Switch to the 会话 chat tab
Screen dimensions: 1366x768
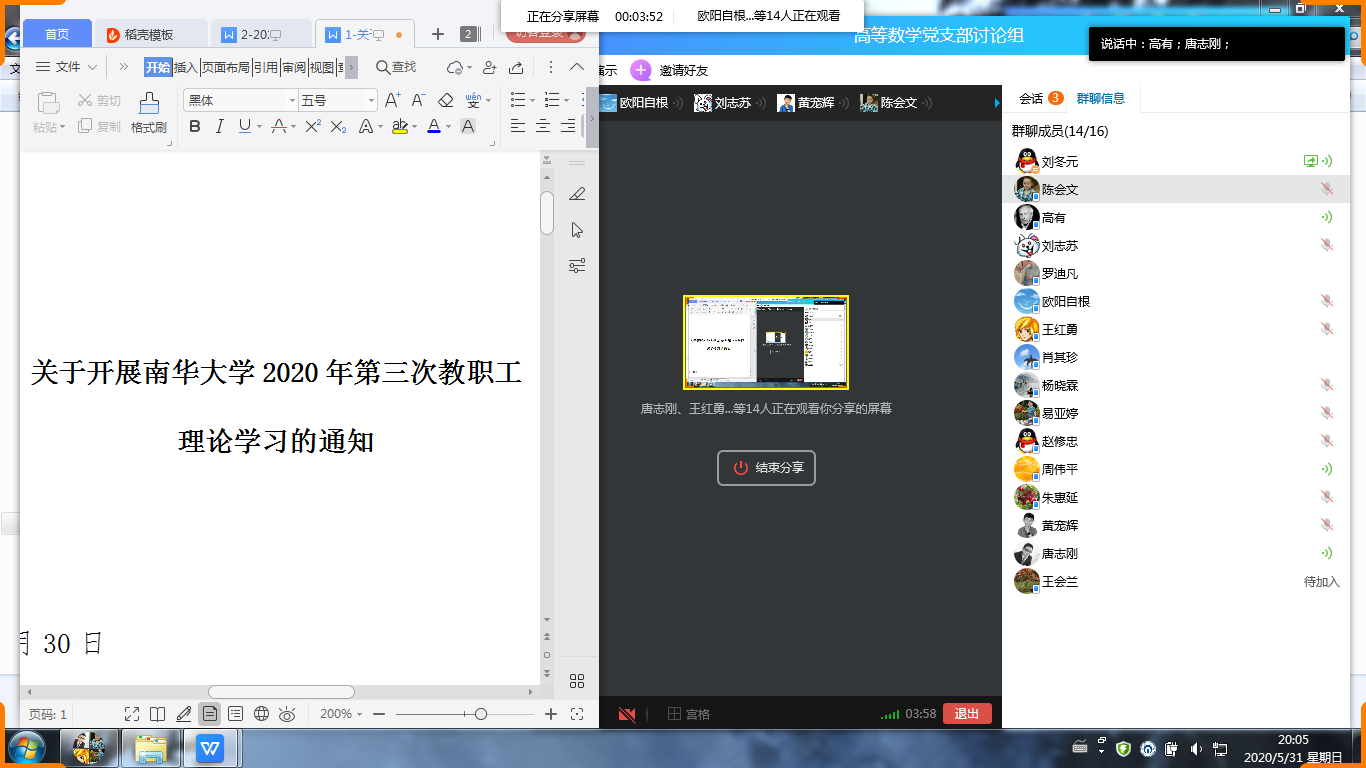click(1031, 98)
